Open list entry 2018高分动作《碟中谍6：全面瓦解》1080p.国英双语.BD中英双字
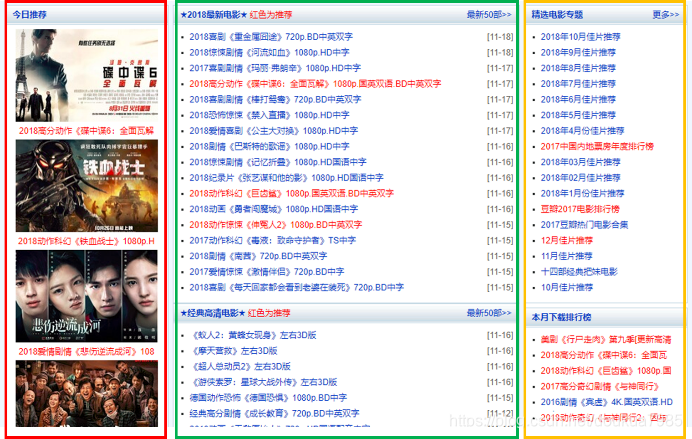The image size is (692, 439). coord(315,84)
